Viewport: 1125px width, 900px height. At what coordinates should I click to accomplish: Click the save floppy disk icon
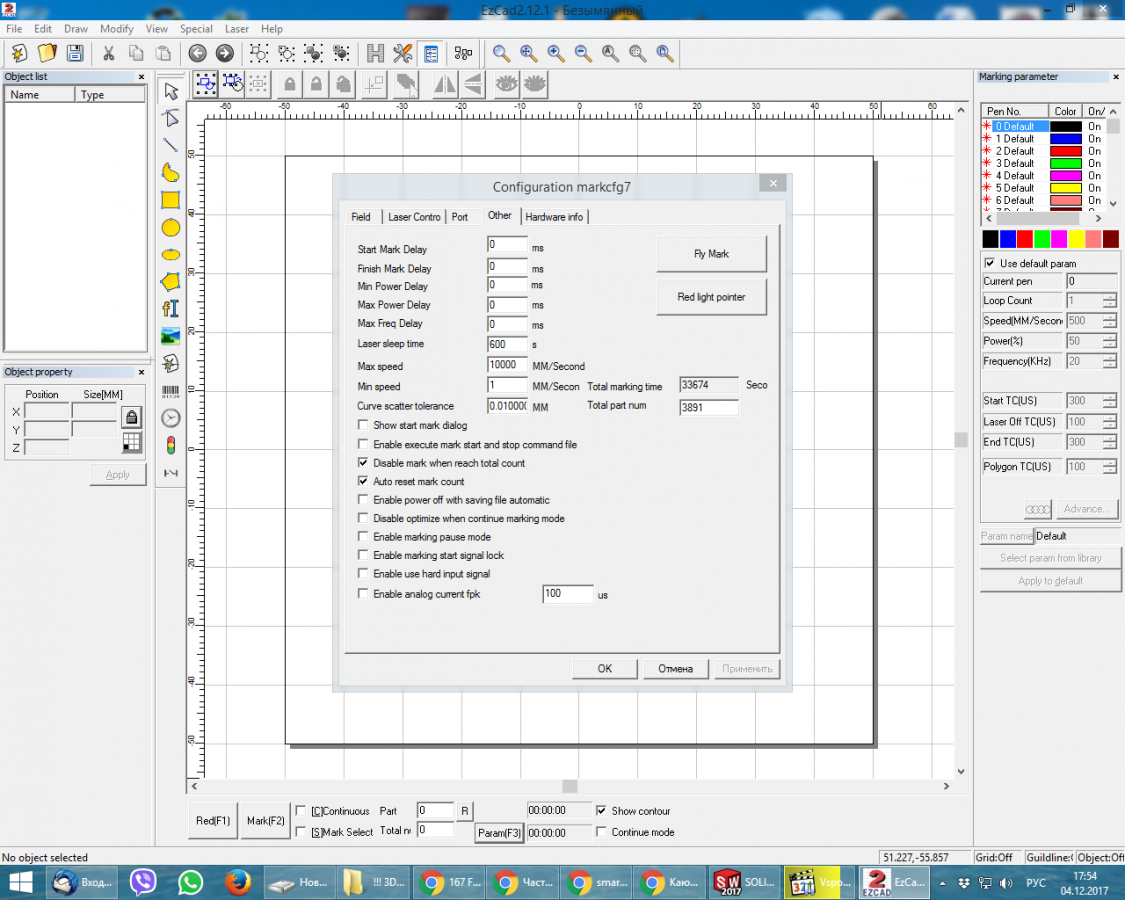pyautogui.click(x=74, y=53)
